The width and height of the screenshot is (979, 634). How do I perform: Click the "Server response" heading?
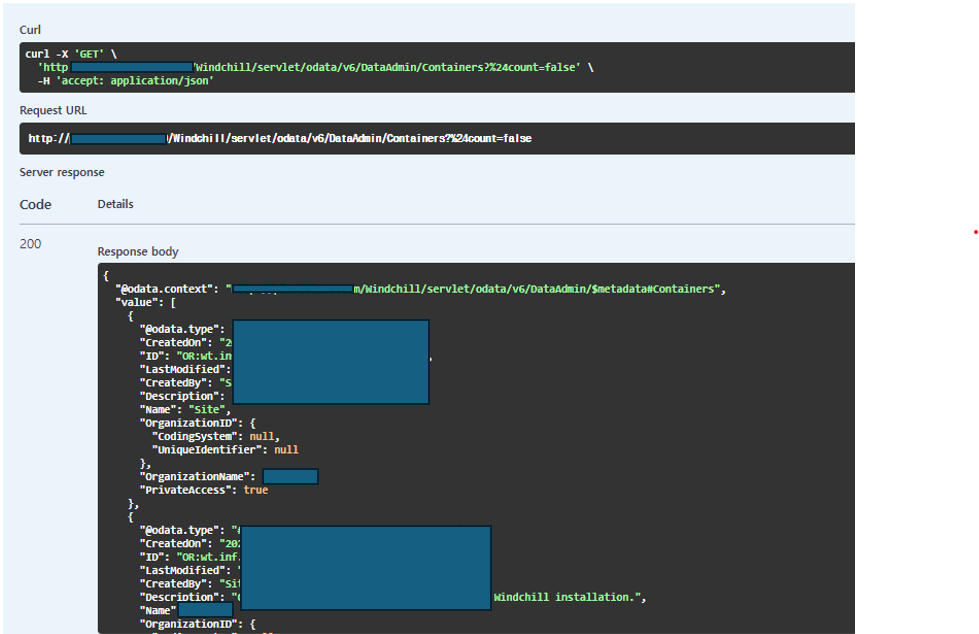62,172
